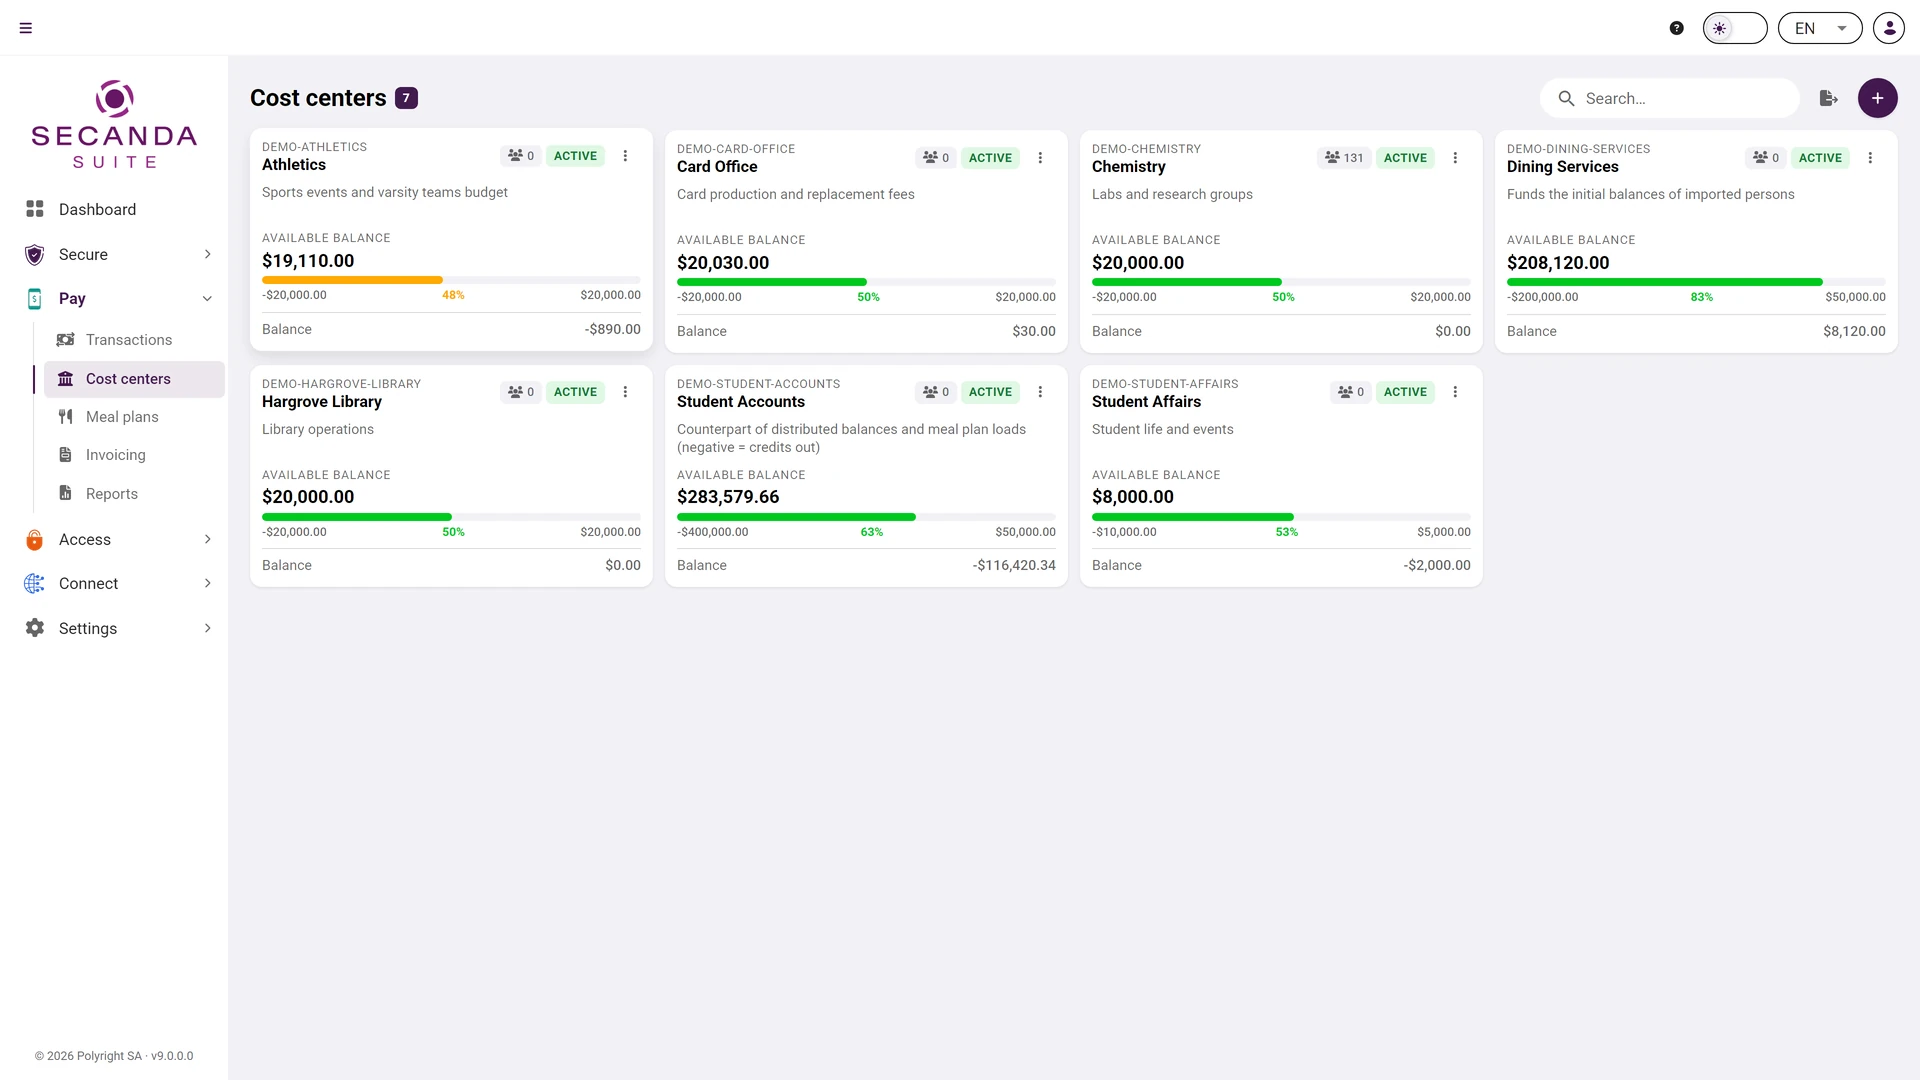
Task: Expand the Secure section chevron
Action: tap(208, 254)
